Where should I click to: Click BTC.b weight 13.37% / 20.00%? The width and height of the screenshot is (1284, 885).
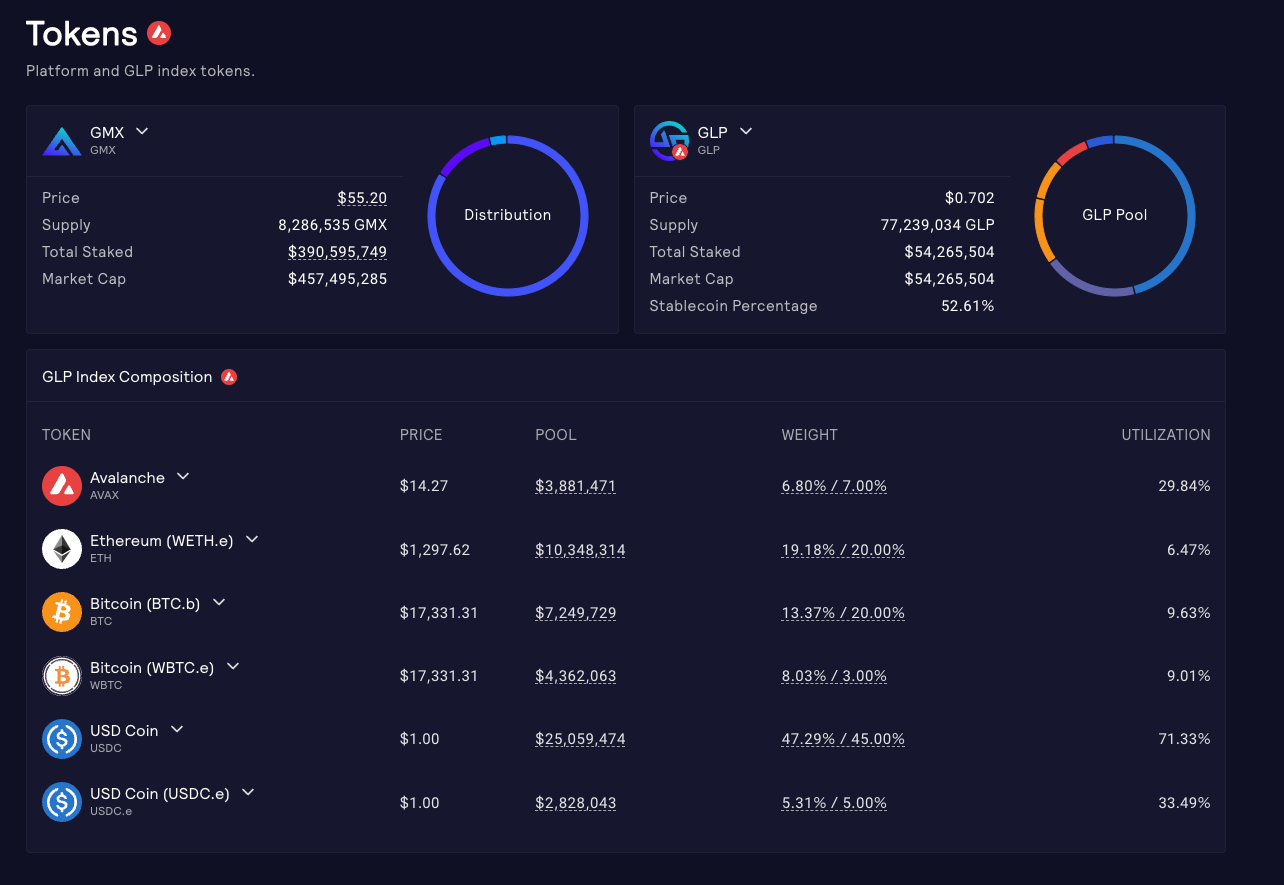point(843,613)
